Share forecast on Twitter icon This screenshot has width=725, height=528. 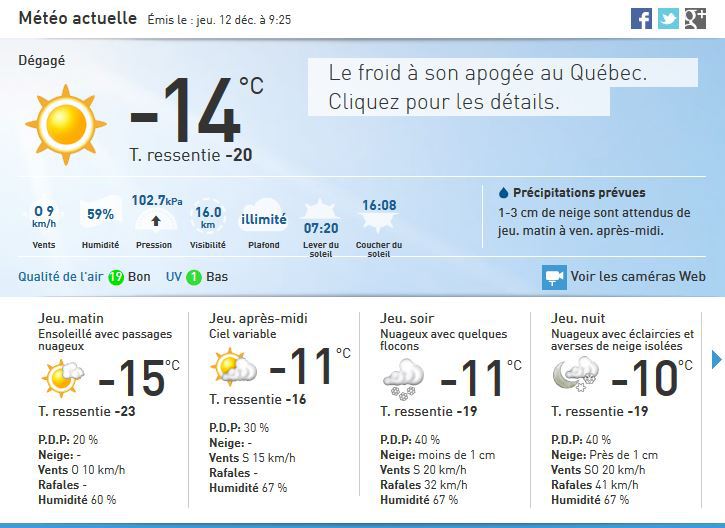[668, 19]
